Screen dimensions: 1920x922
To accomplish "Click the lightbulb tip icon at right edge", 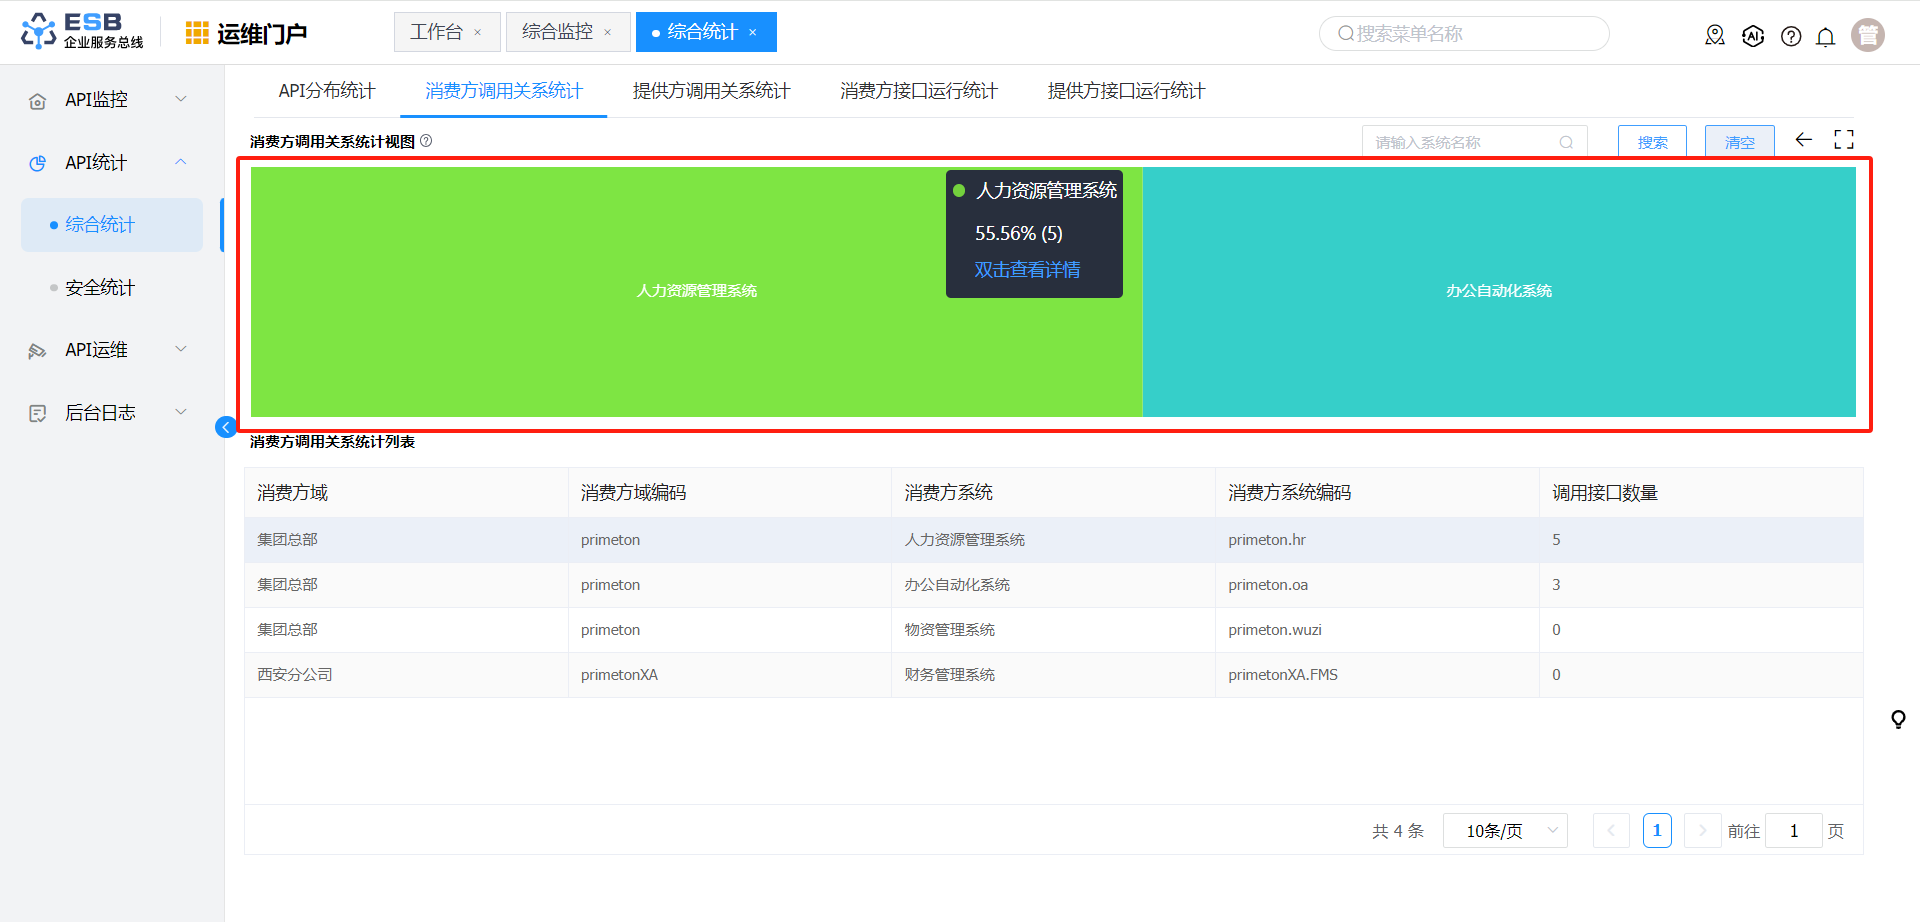I will 1897,719.
